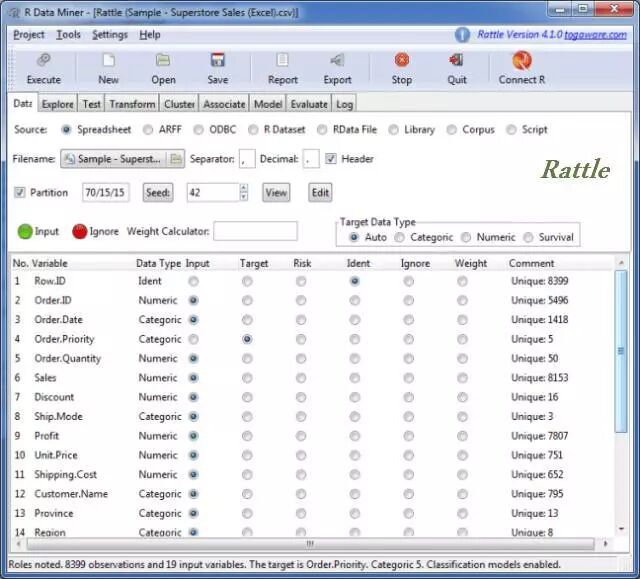Viewport: 640px width, 579px height.
Task: Set Target Data Type to Numeric
Action: [x=466, y=237]
